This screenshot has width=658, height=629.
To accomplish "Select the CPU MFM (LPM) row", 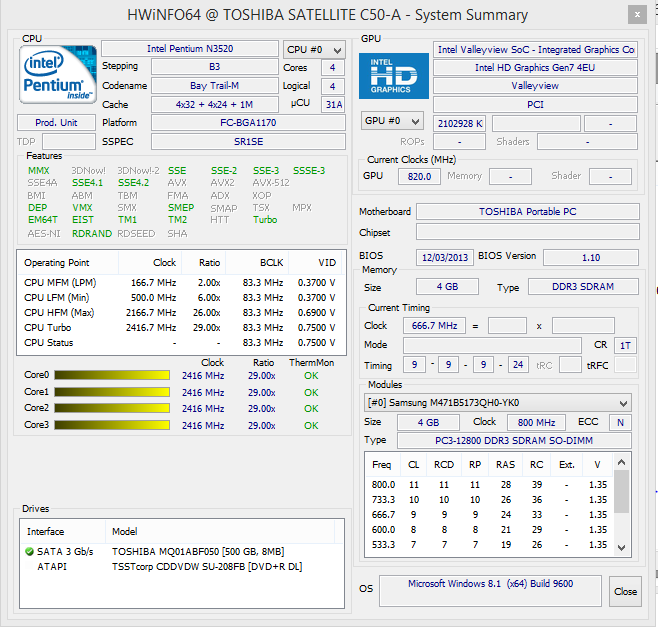I will (181, 283).
